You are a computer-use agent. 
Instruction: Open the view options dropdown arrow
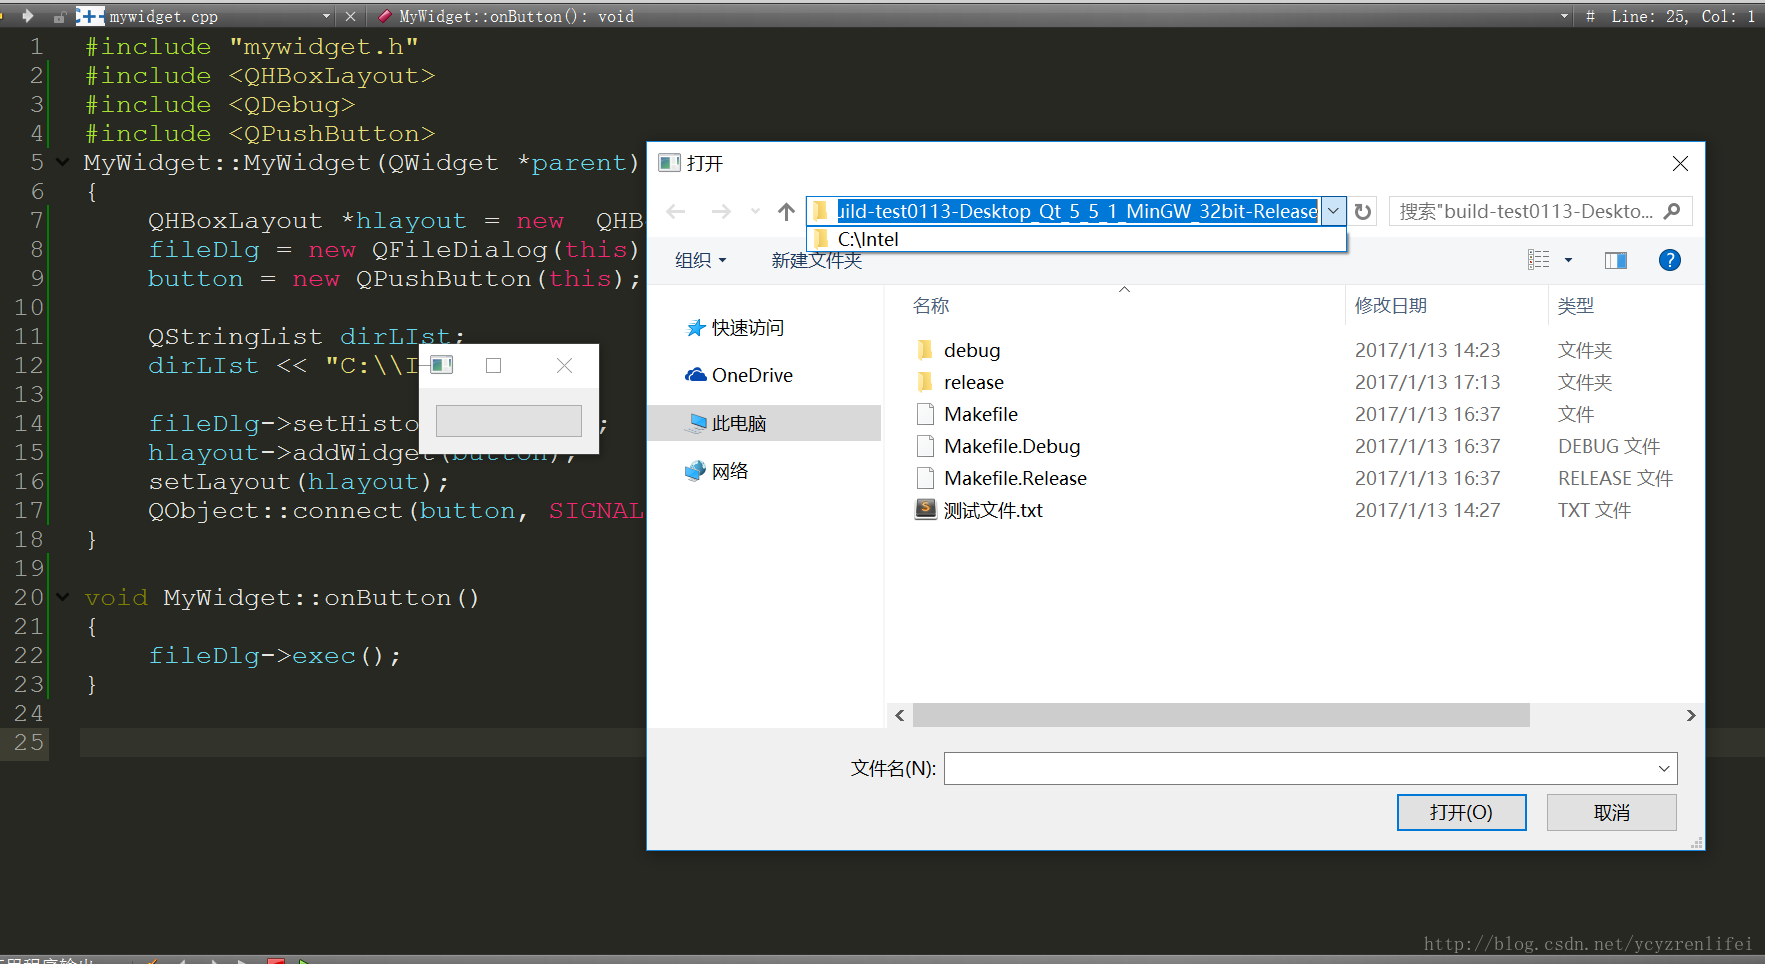1568,260
